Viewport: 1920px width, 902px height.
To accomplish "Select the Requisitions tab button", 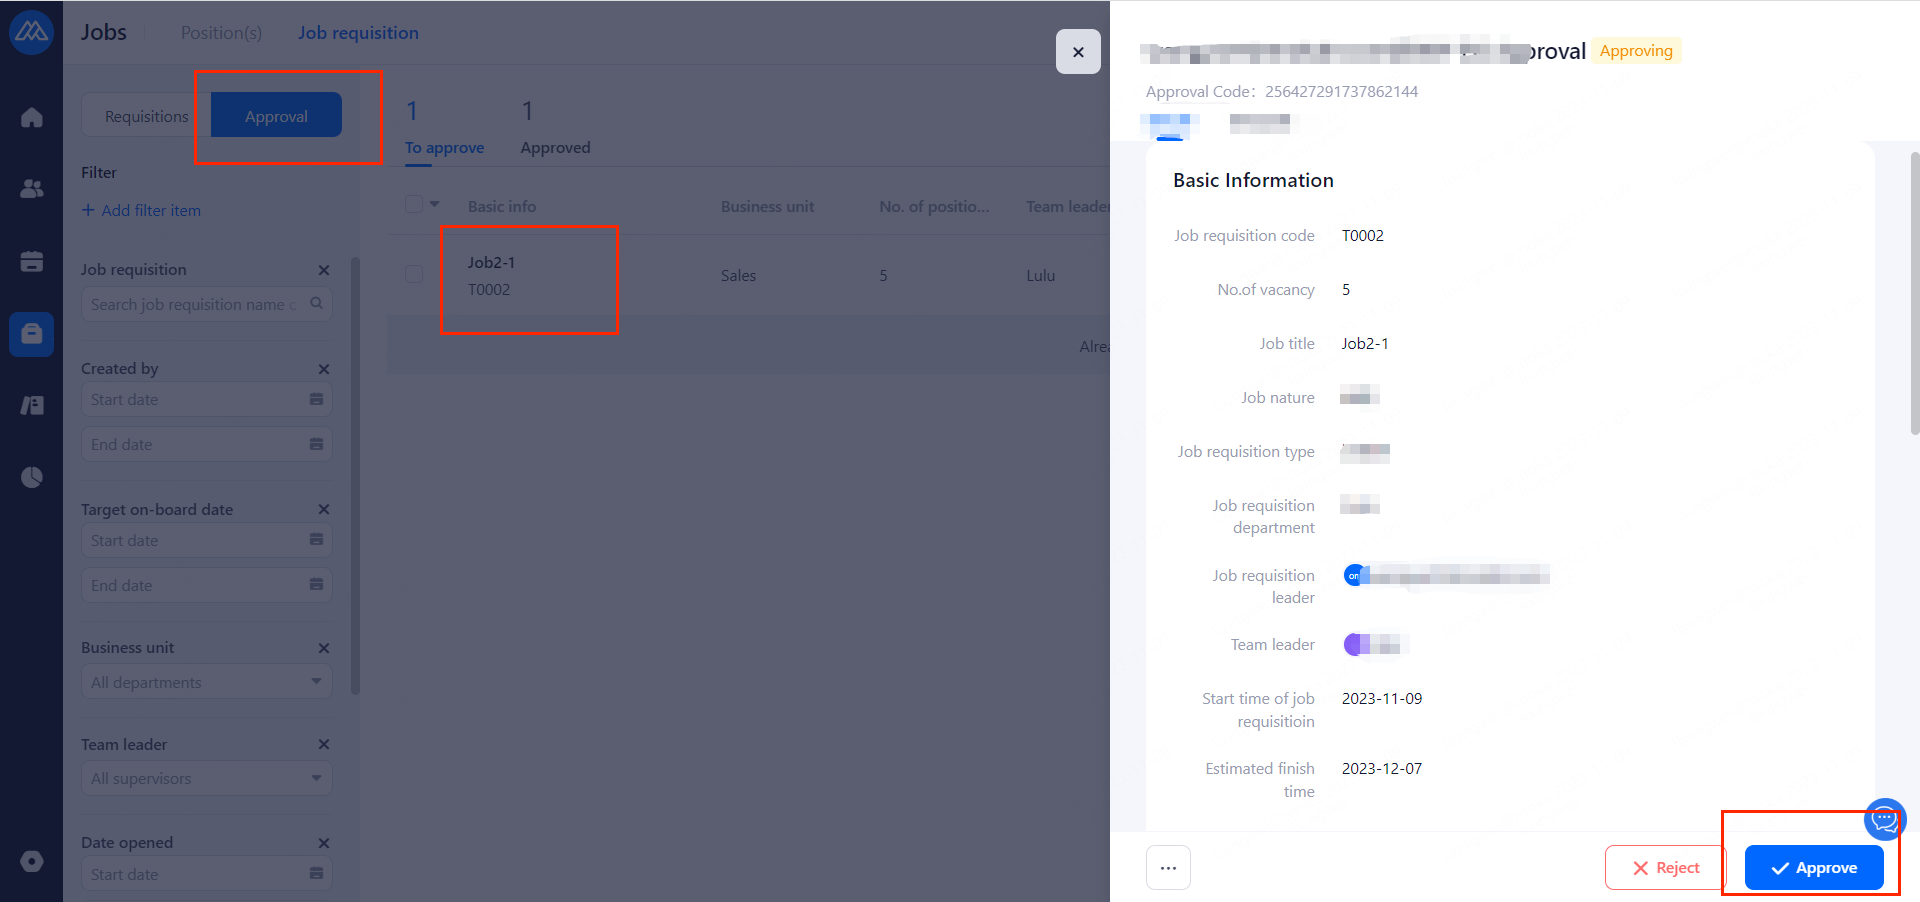I will point(146,116).
